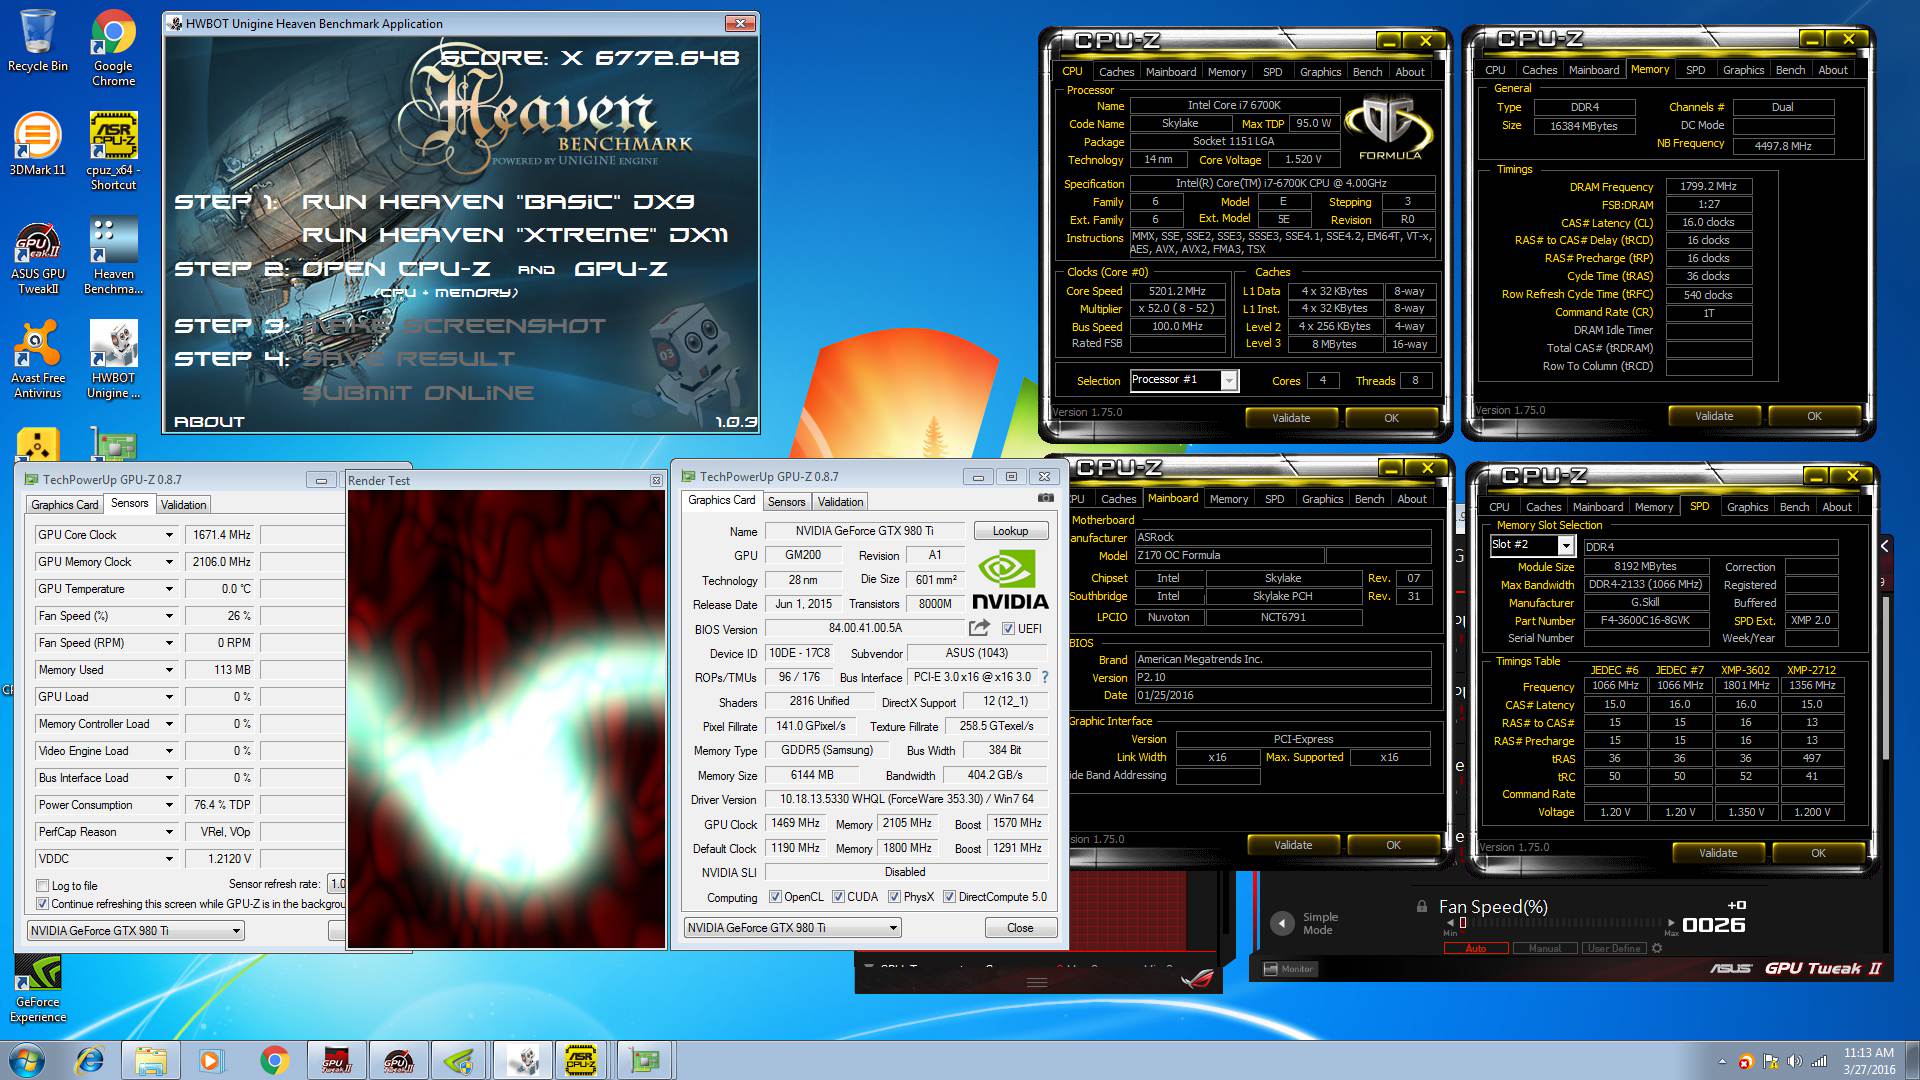Viewport: 1920px width, 1080px height.
Task: Click the BIOS Version save/share icon in GPU-Z
Action: (x=979, y=628)
